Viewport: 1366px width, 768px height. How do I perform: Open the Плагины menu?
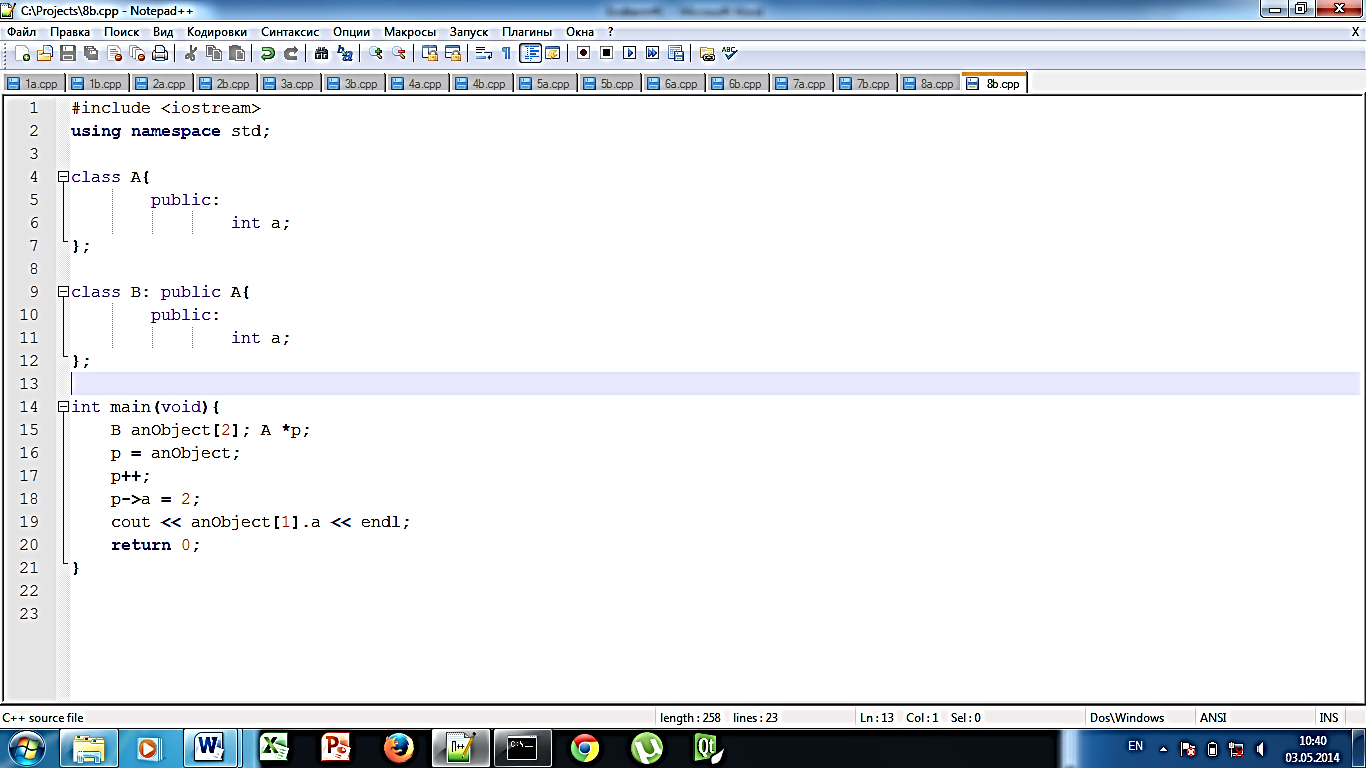tap(526, 32)
